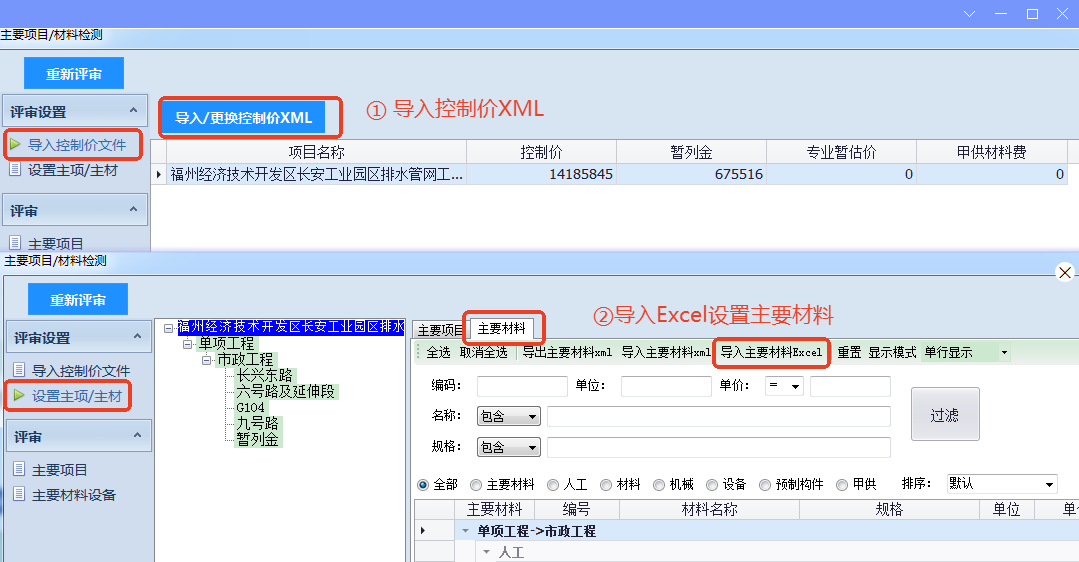The width and height of the screenshot is (1079, 562).
Task: Collapse the 评审设置 section with its chevron
Action: (134, 112)
